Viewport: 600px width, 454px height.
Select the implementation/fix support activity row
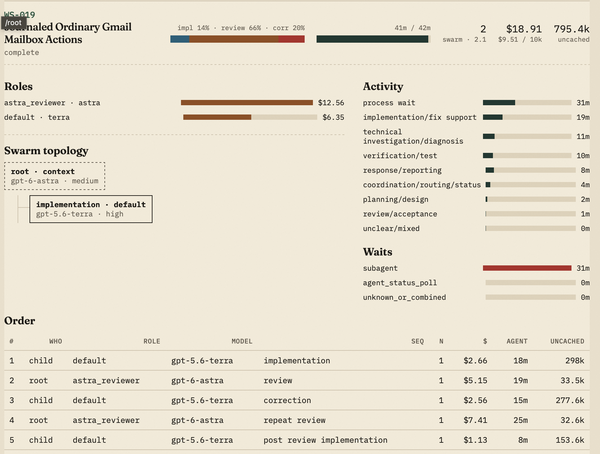(476, 117)
